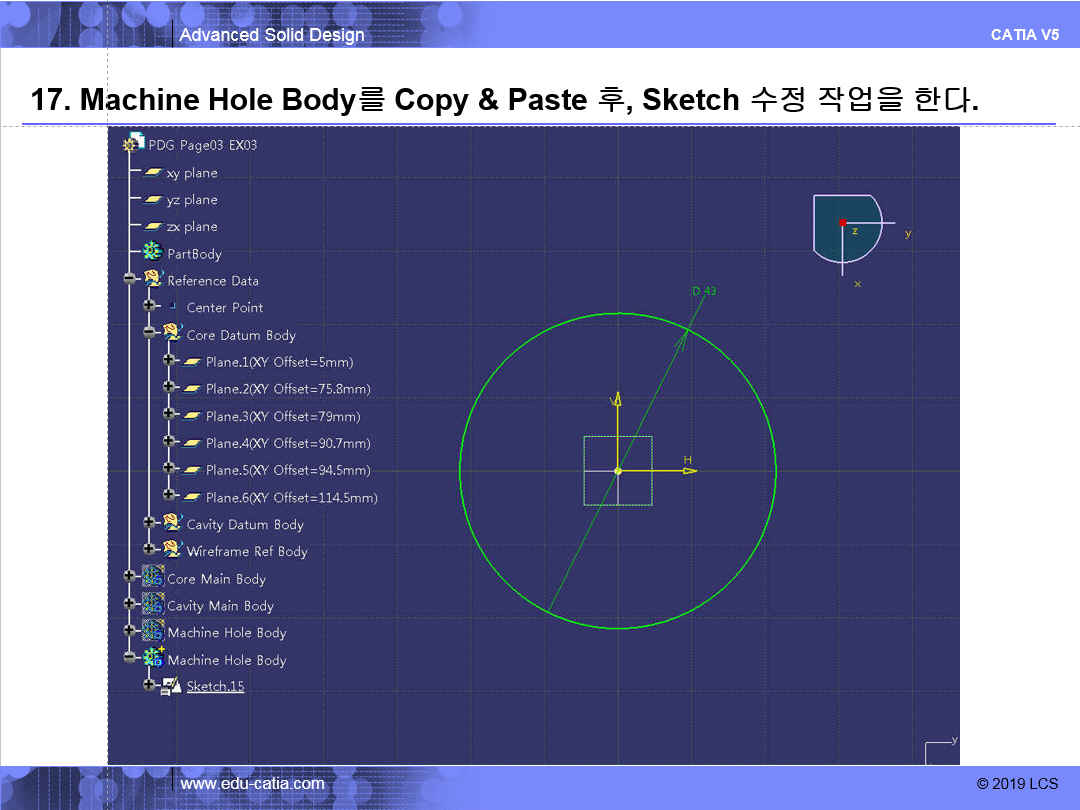Select Plane.6(XY Offset=114.5mm) tree entry
The height and width of the screenshot is (810, 1080).
coord(291,497)
